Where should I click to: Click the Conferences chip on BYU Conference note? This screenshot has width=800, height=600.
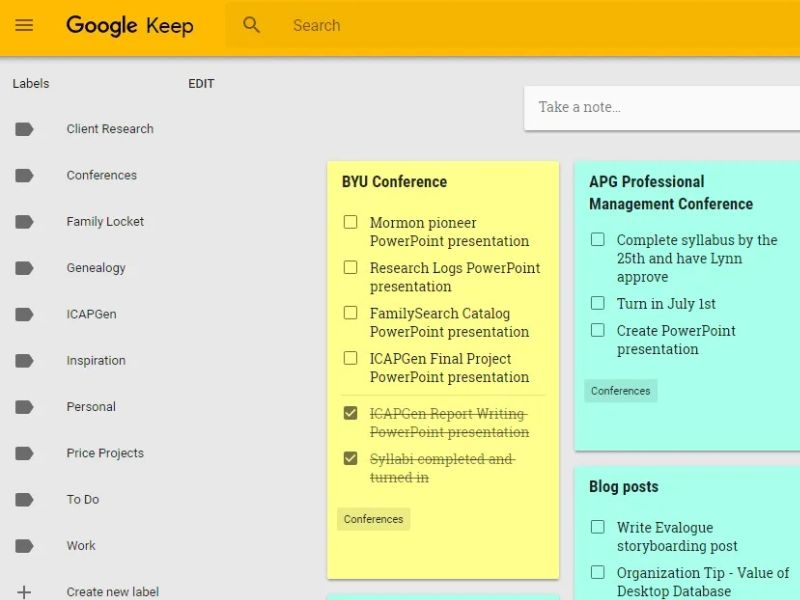pyautogui.click(x=373, y=519)
